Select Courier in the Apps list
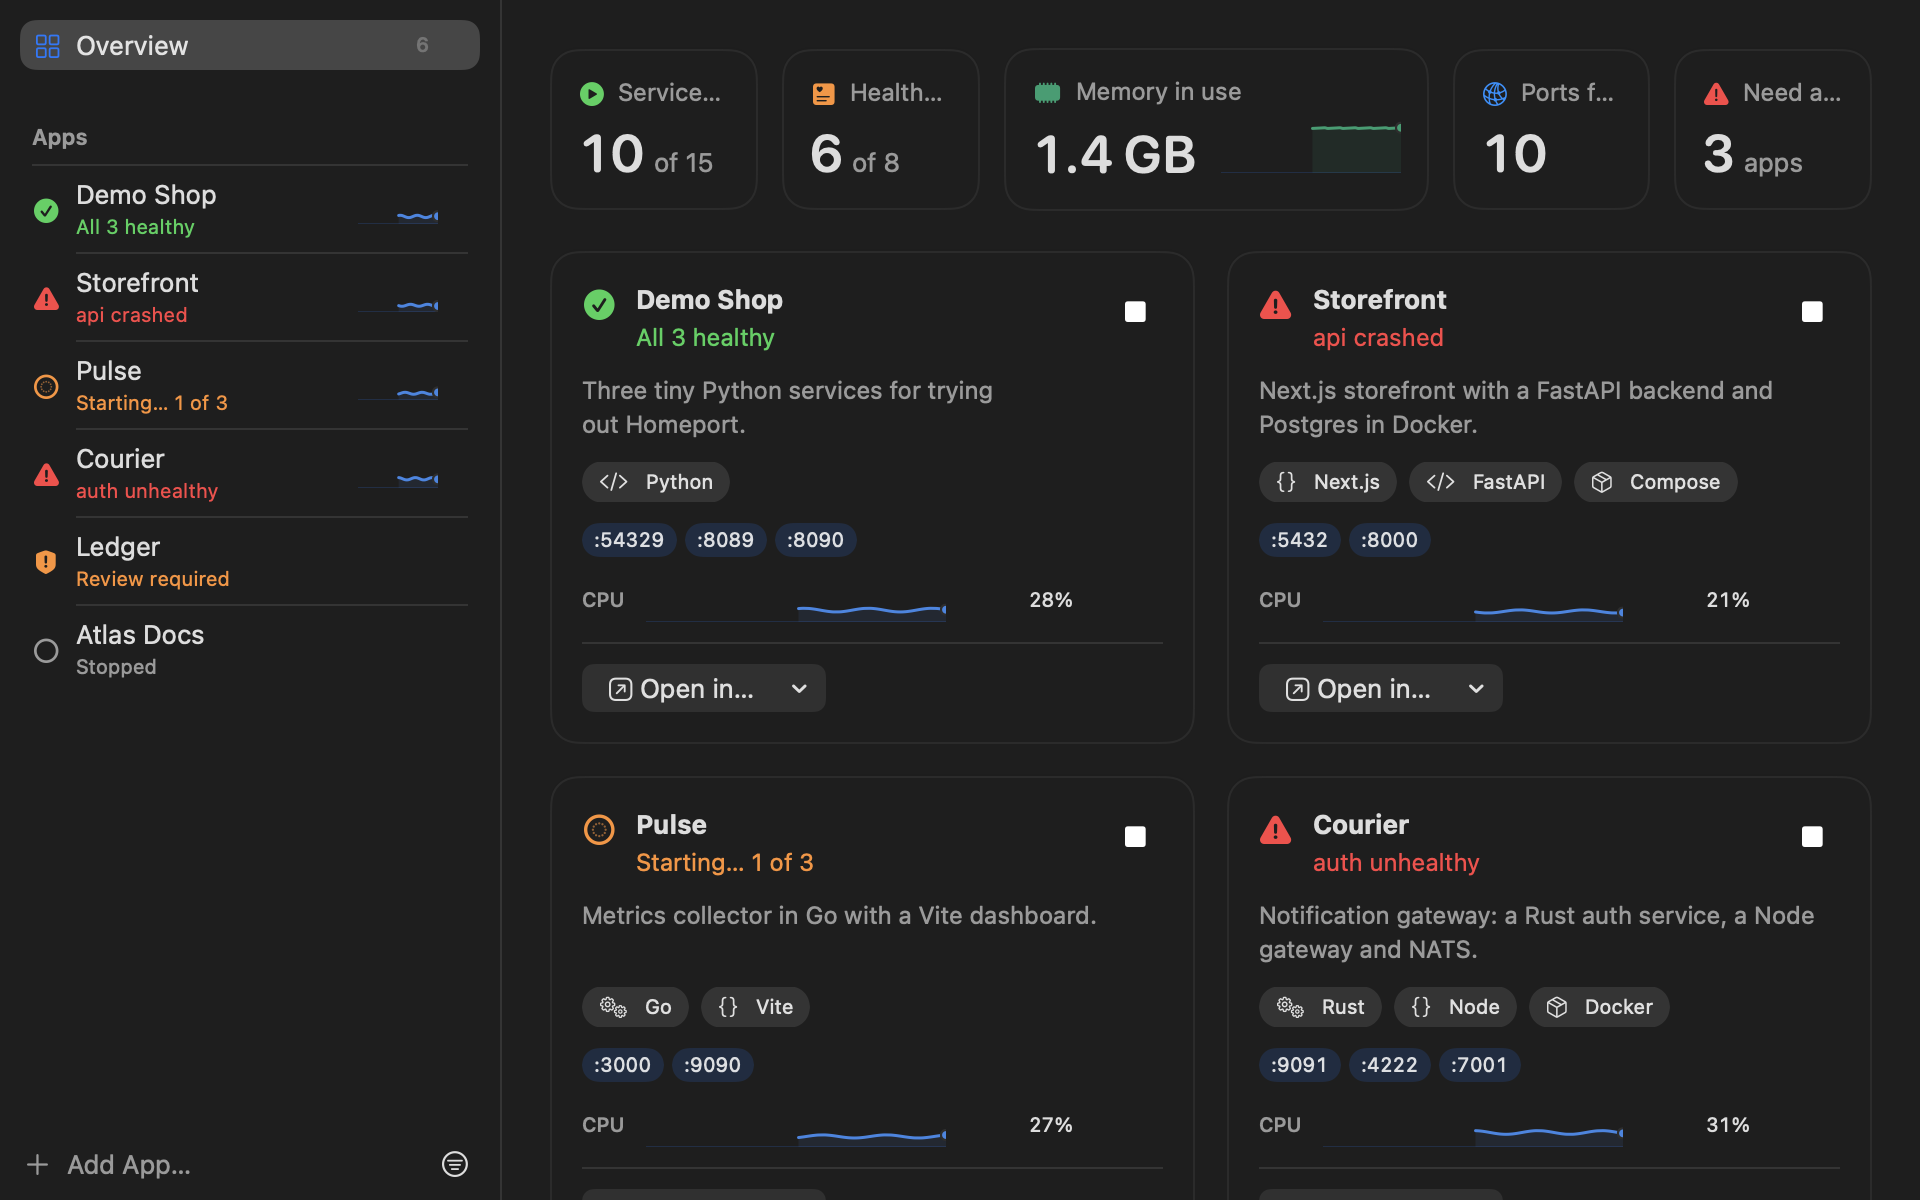Screen dimensions: 1920x1200 (250, 474)
